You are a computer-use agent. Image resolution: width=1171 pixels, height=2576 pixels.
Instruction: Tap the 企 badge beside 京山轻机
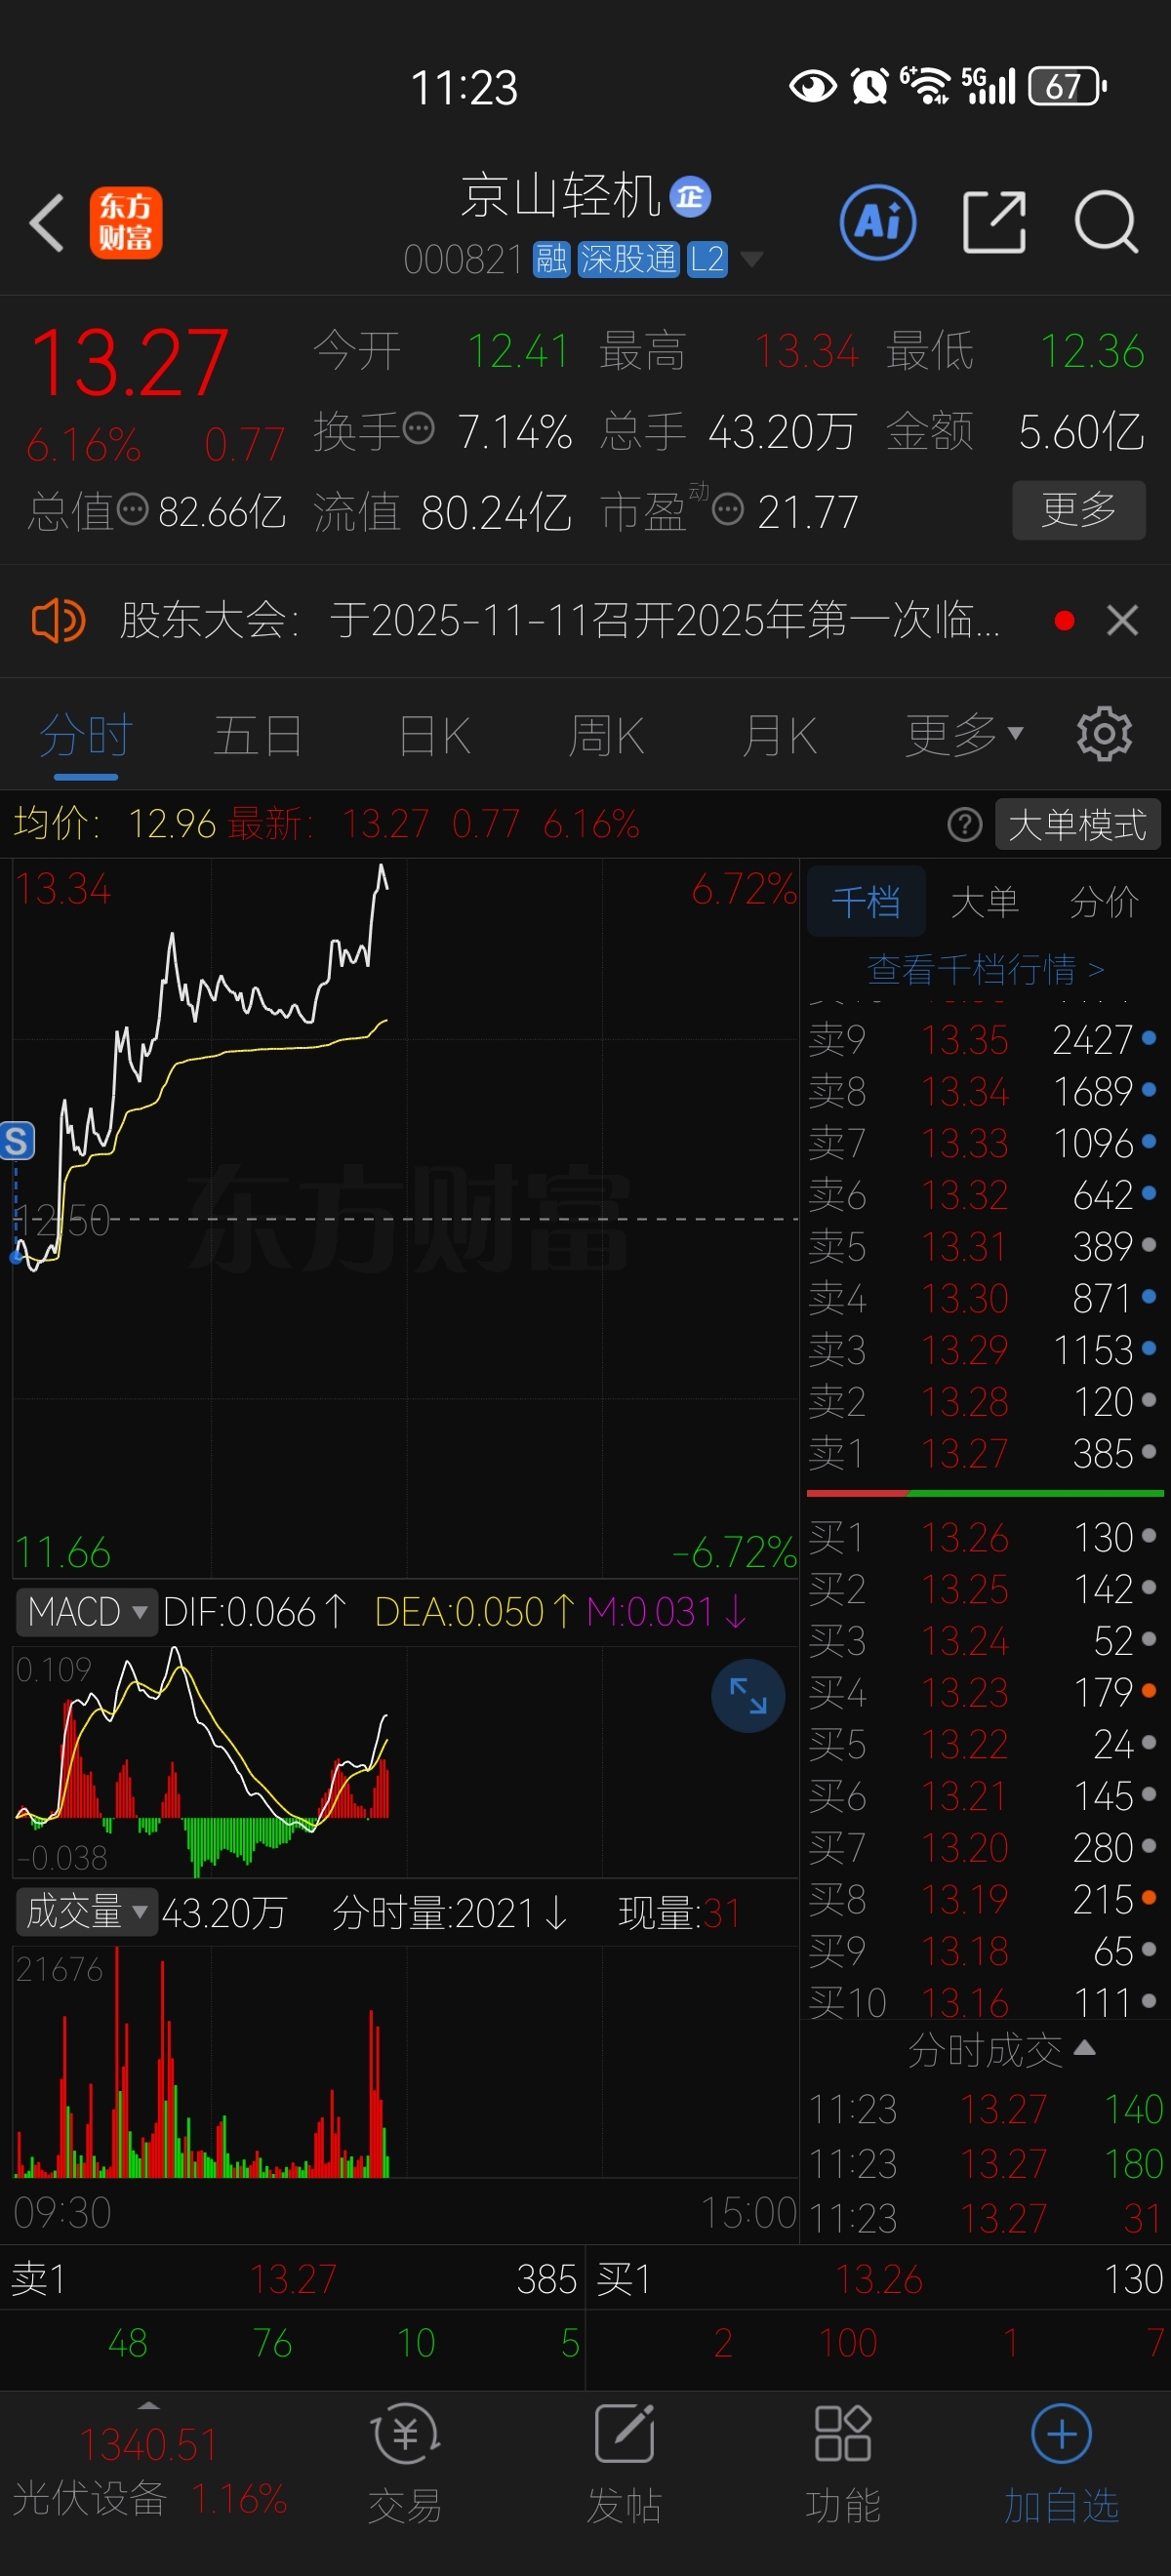tap(690, 196)
